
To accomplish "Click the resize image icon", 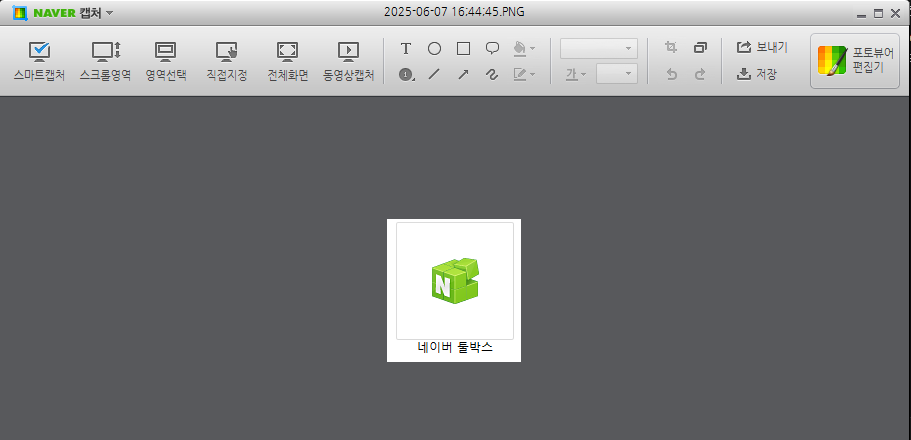I will (700, 48).
